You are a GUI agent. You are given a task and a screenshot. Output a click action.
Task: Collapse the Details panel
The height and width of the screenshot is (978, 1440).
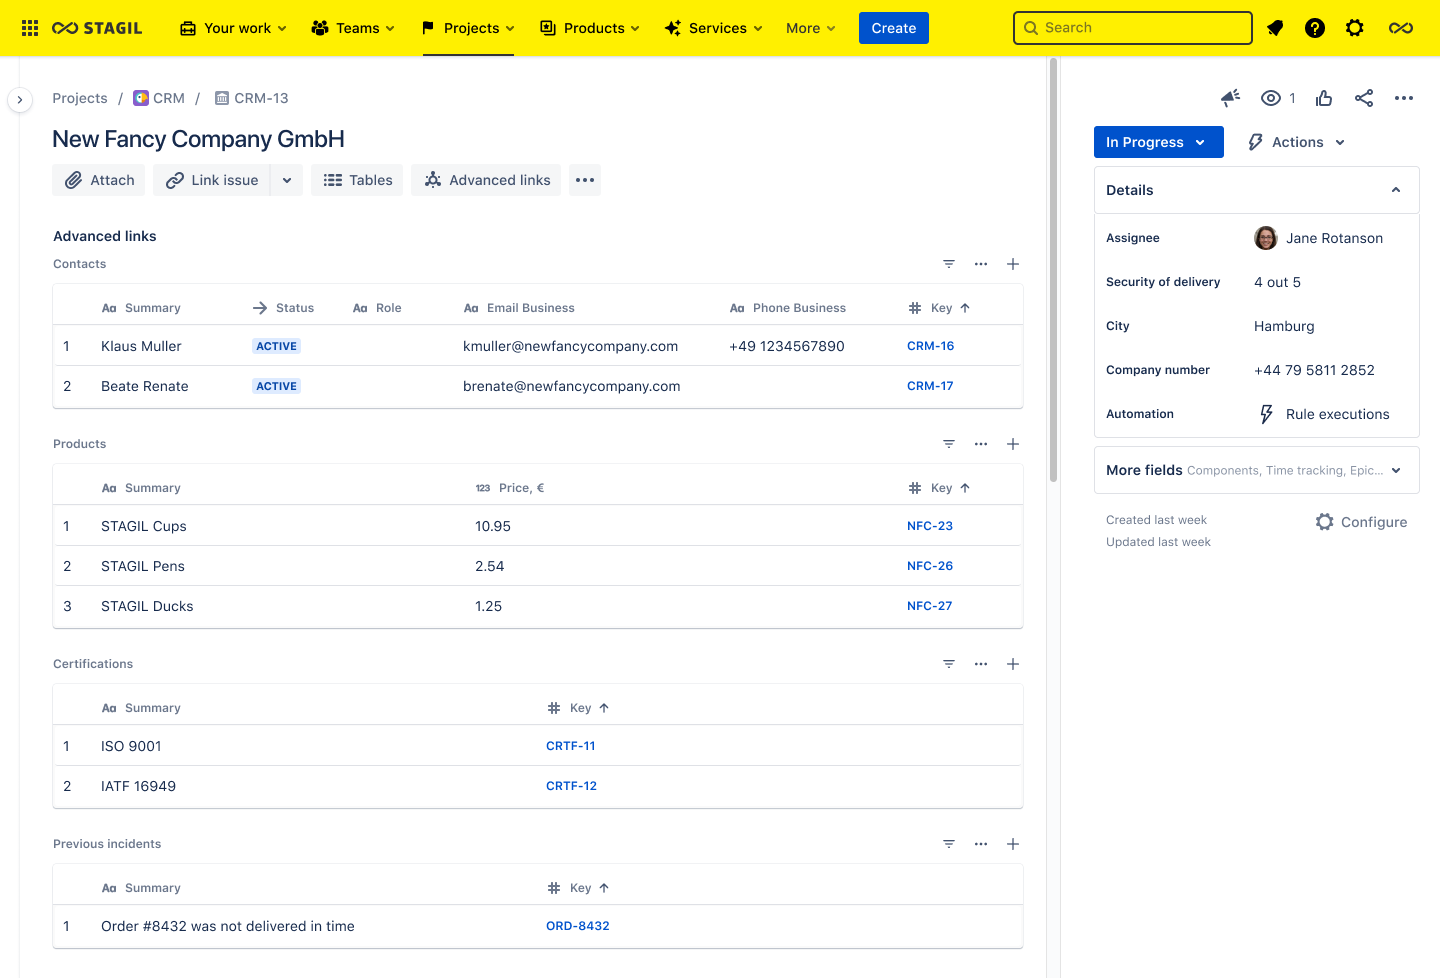click(1396, 190)
